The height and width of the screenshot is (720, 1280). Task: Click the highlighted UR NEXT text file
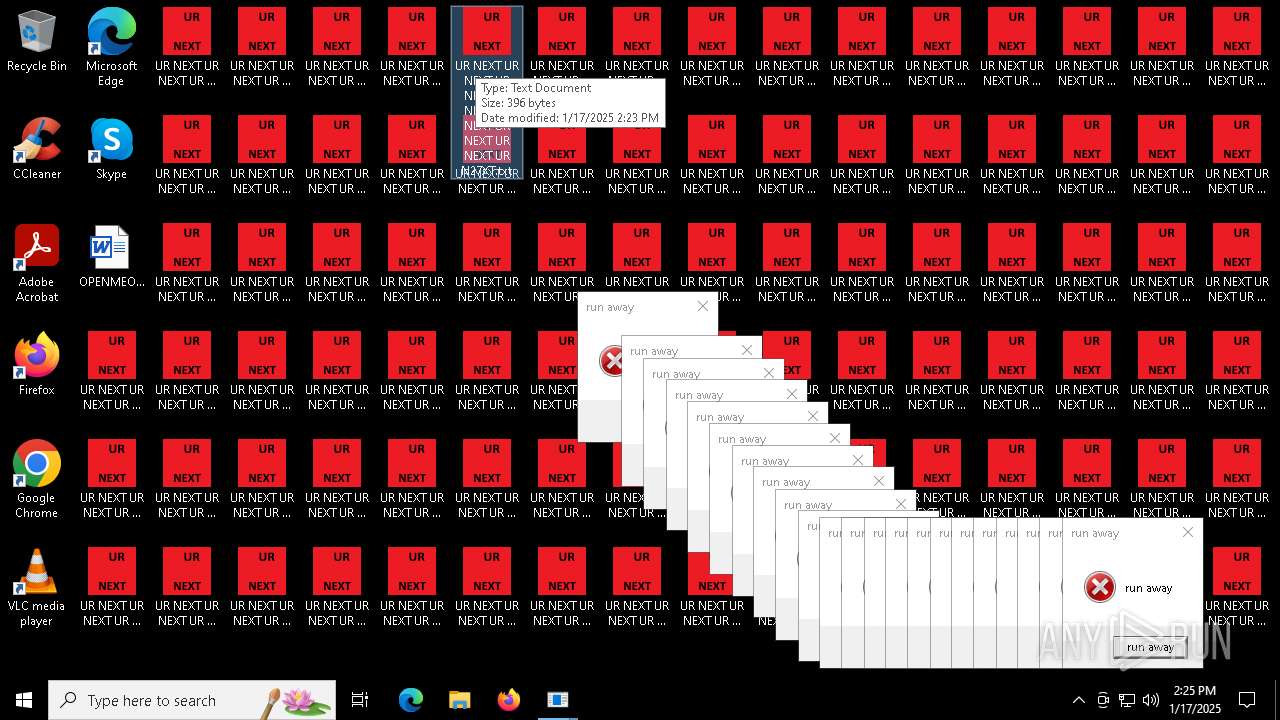coord(487,92)
